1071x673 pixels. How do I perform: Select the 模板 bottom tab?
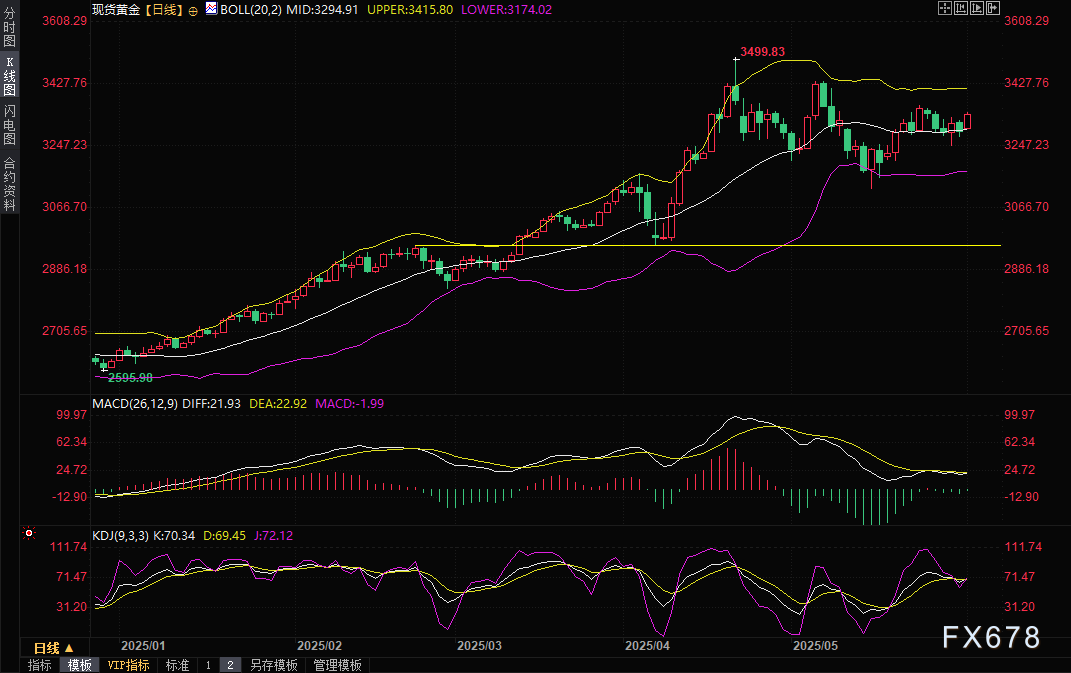tap(80, 665)
